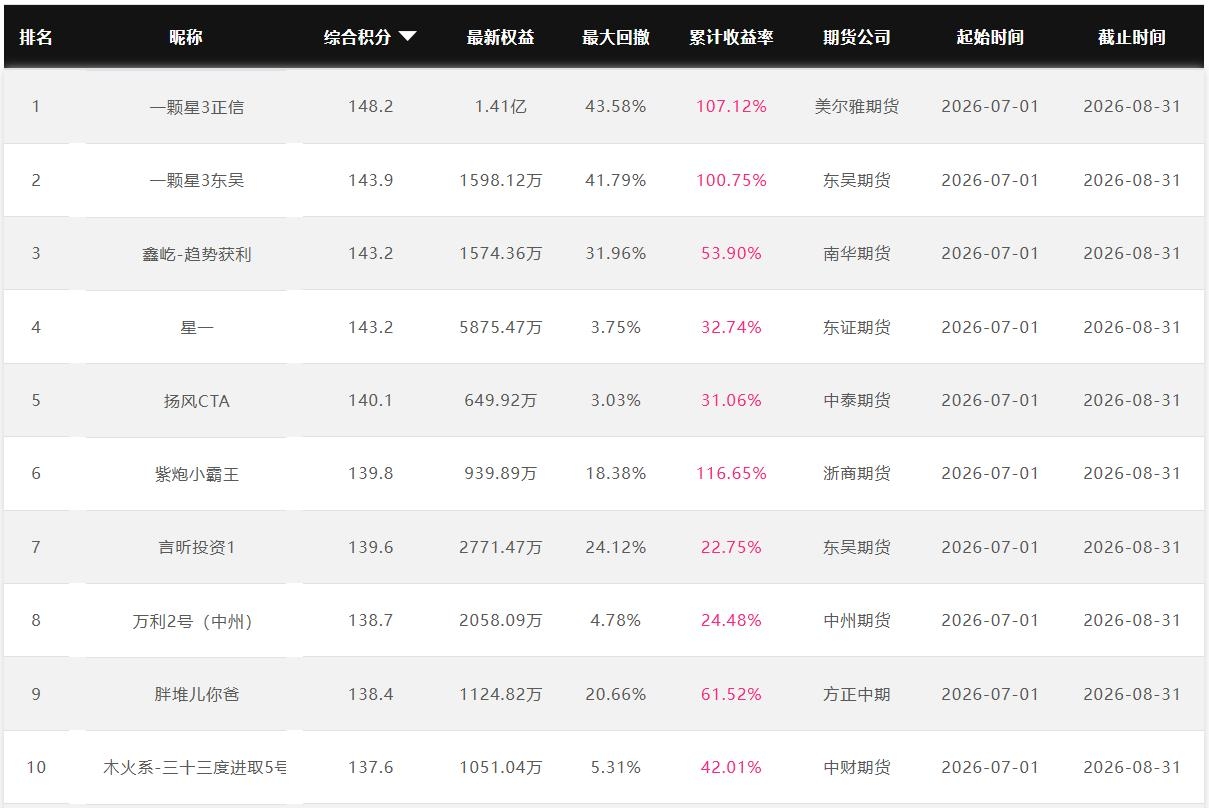Viewport: 1209px width, 808px height.
Task: Open trader 一颗星3正信 profile
Action: (x=197, y=107)
